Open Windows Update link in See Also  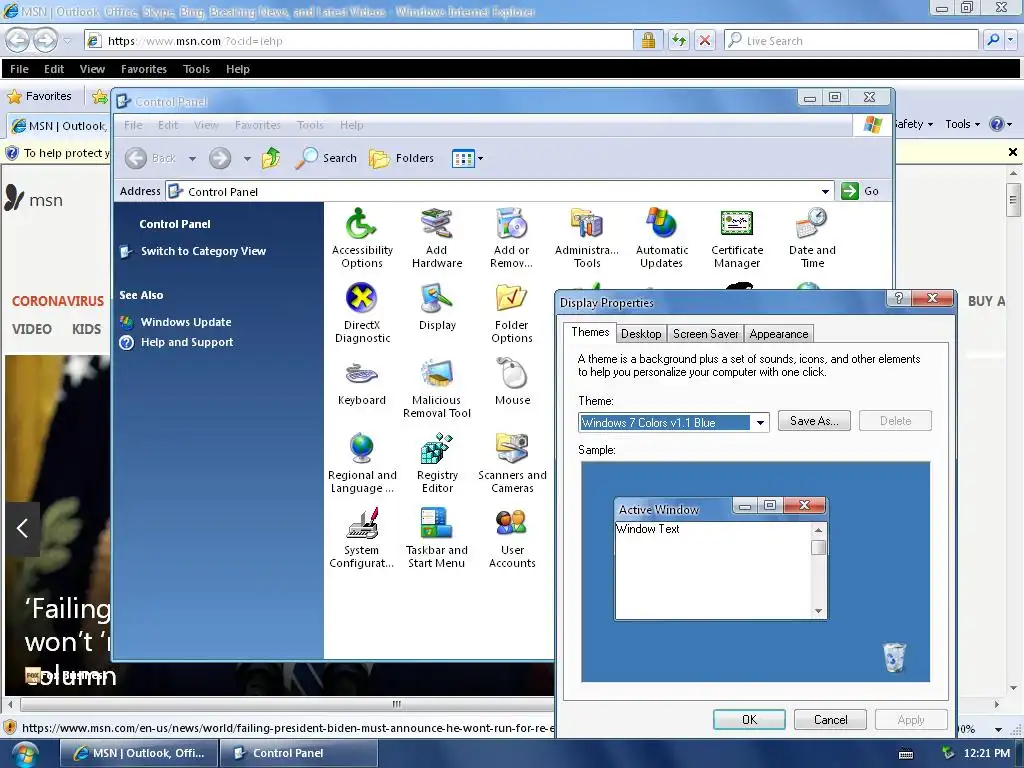185,322
